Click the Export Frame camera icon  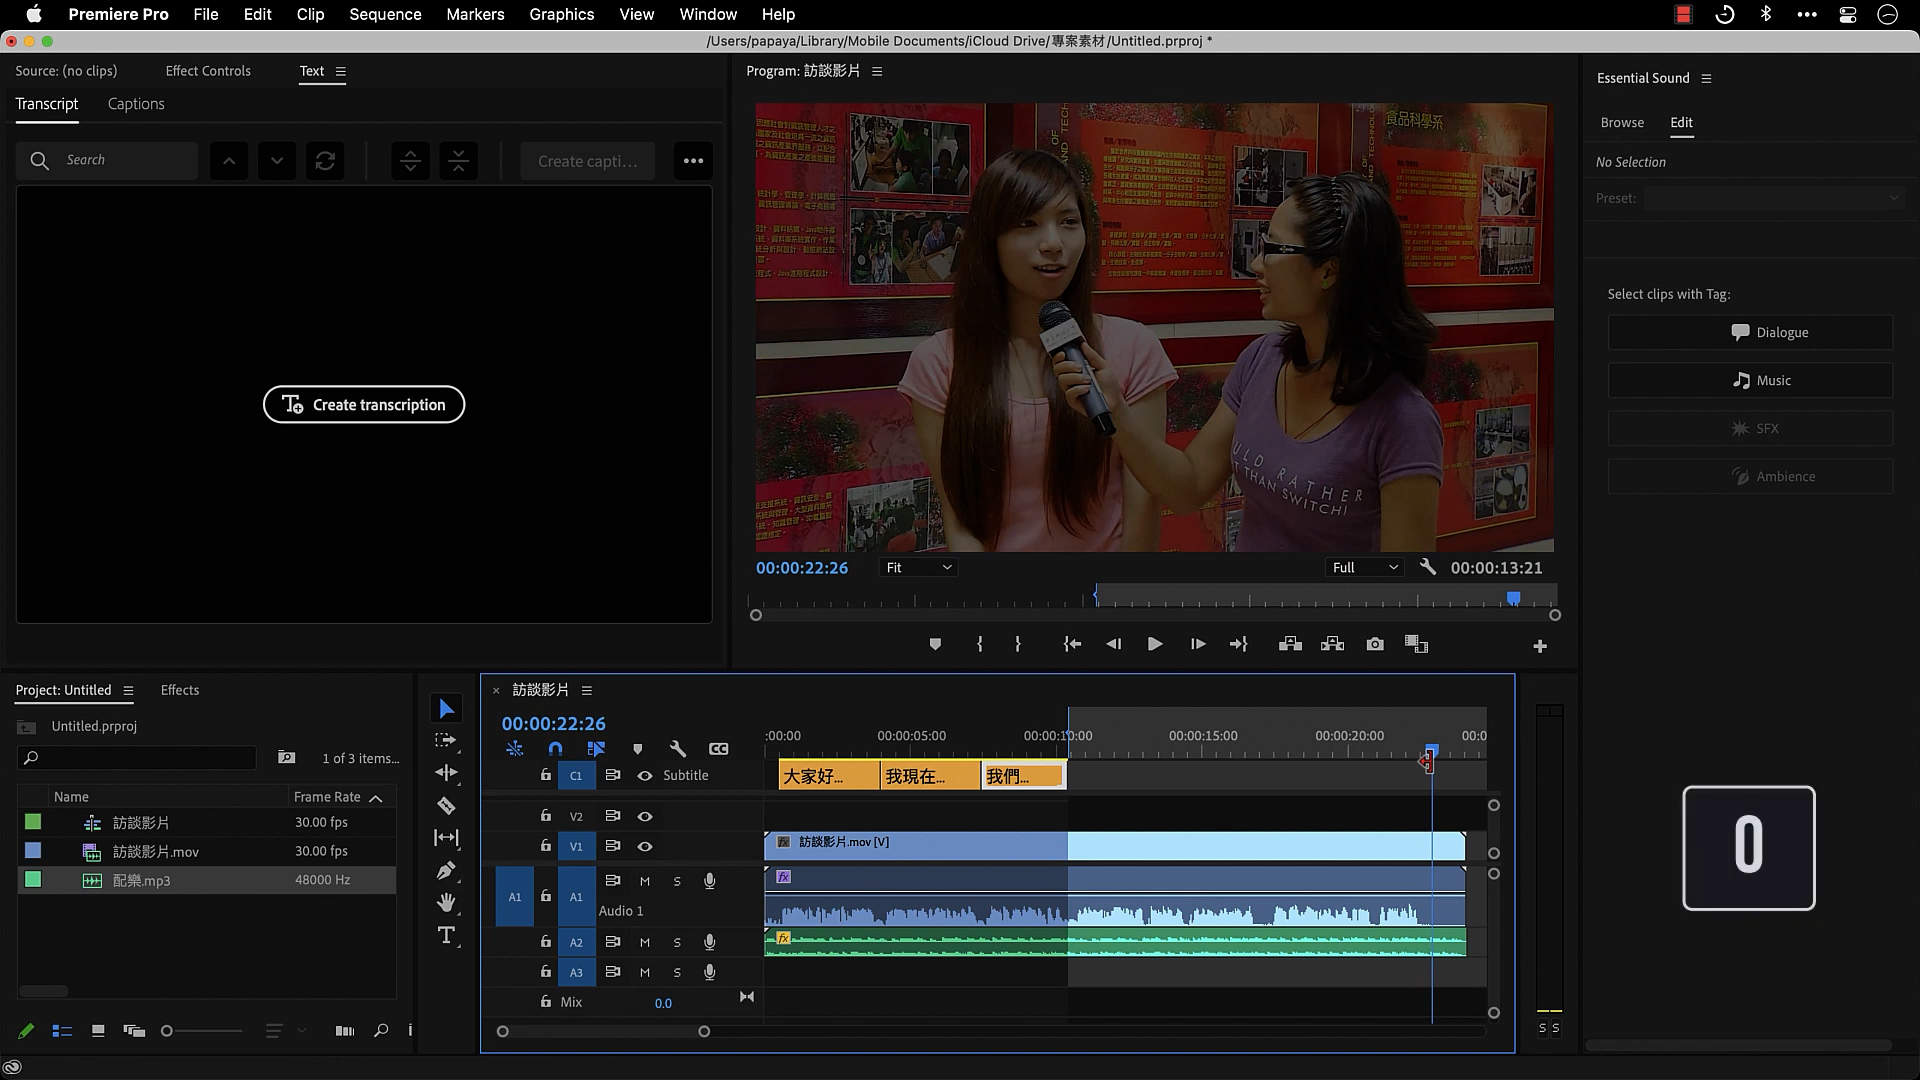pyautogui.click(x=1375, y=645)
